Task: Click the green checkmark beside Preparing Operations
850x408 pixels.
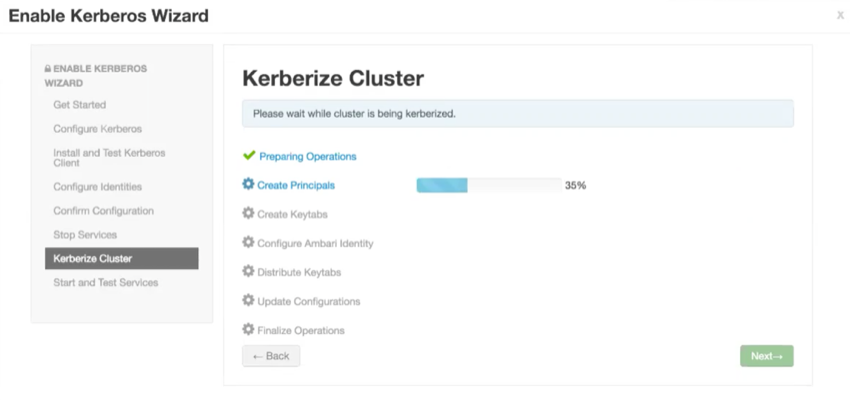Action: click(x=249, y=156)
